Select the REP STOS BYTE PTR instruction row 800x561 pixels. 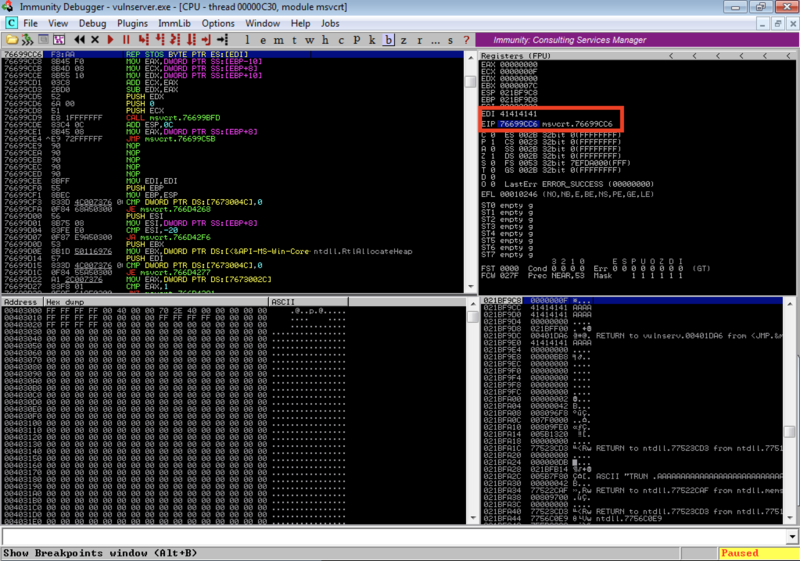pyautogui.click(x=233, y=54)
